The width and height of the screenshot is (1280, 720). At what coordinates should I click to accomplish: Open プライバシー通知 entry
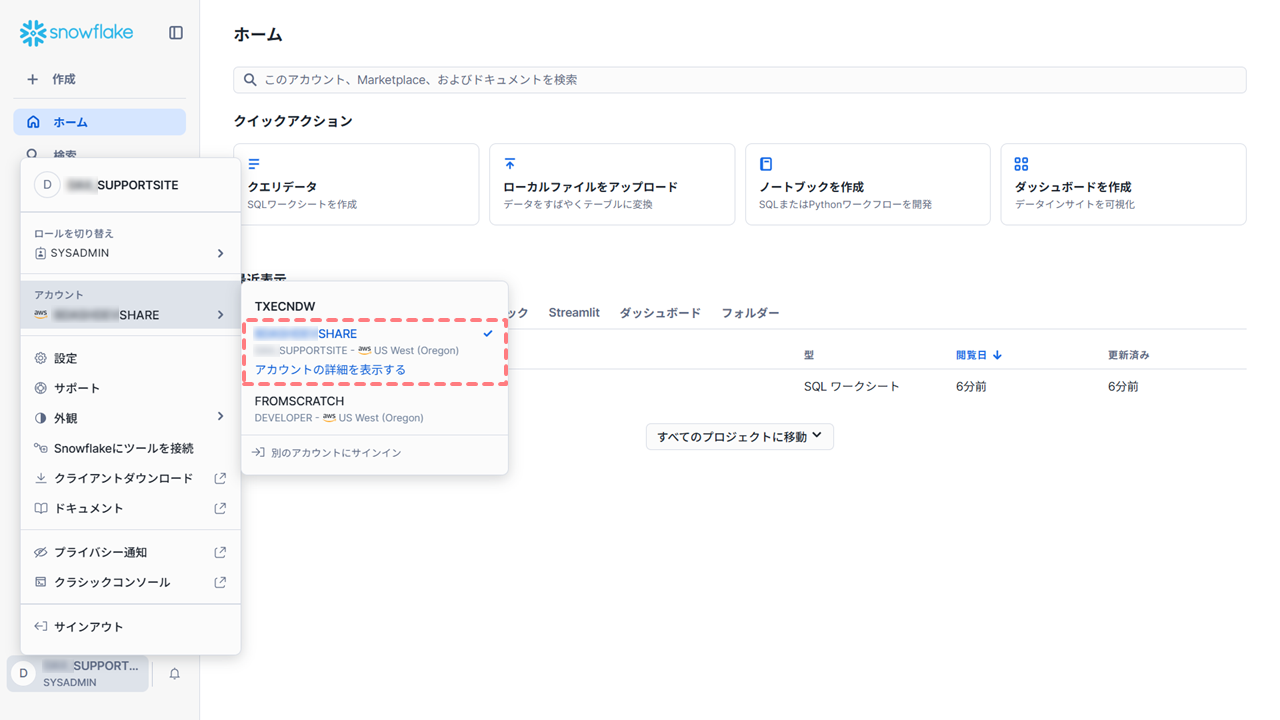pyautogui.click(x=130, y=552)
